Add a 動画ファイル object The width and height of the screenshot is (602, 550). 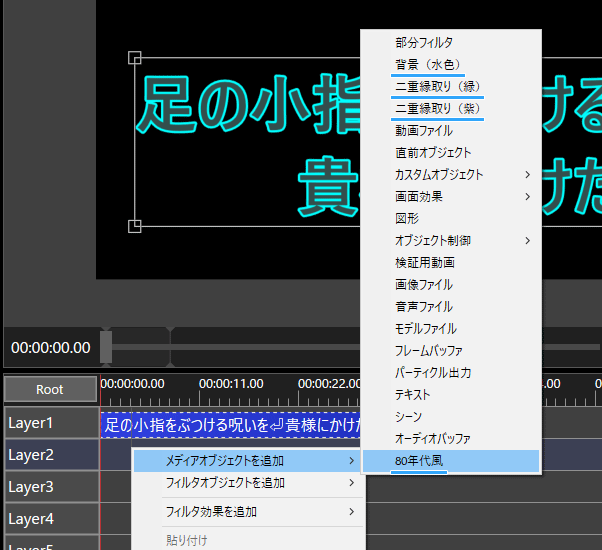click(x=424, y=131)
